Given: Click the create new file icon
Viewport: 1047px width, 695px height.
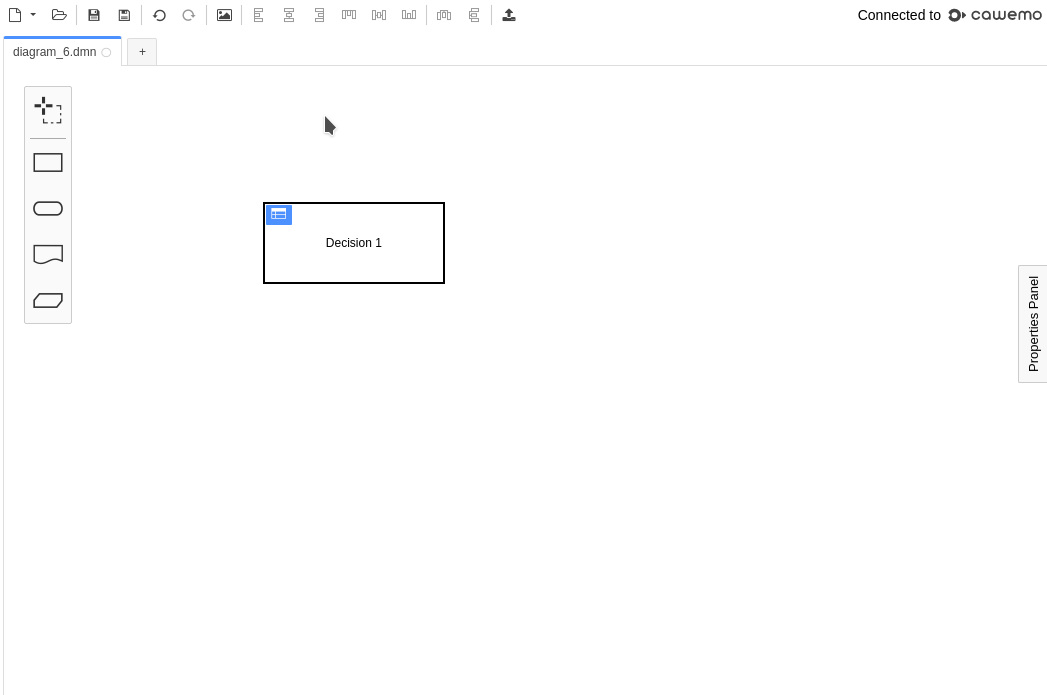Looking at the screenshot, I should click(x=15, y=15).
